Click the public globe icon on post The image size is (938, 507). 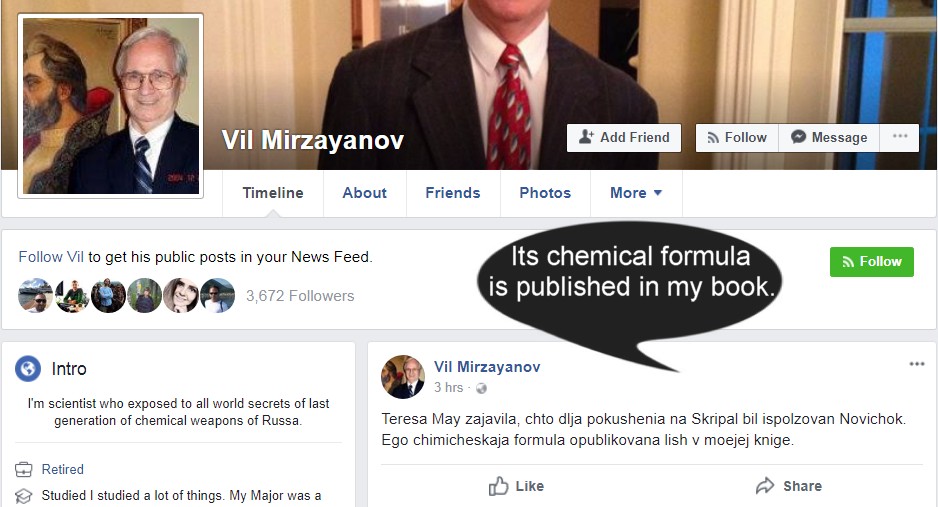click(x=482, y=389)
